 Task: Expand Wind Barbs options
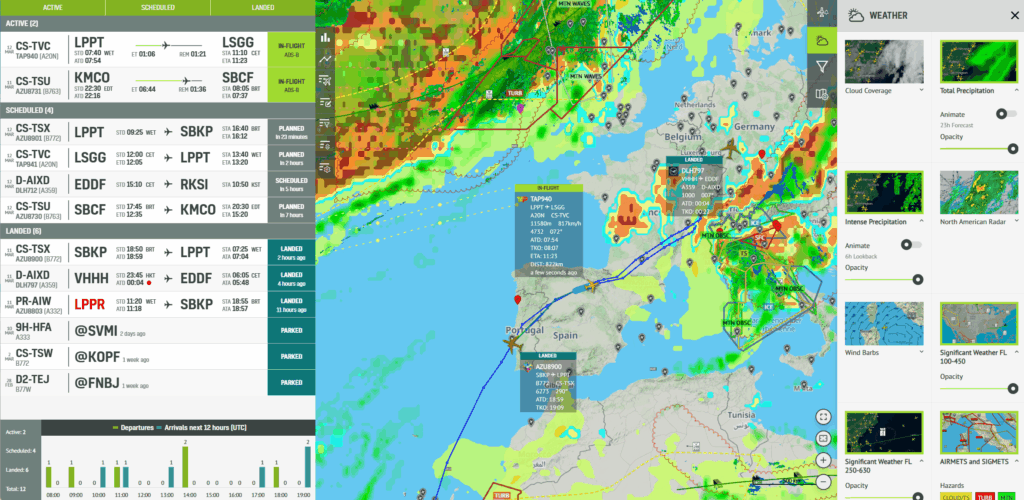click(921, 352)
